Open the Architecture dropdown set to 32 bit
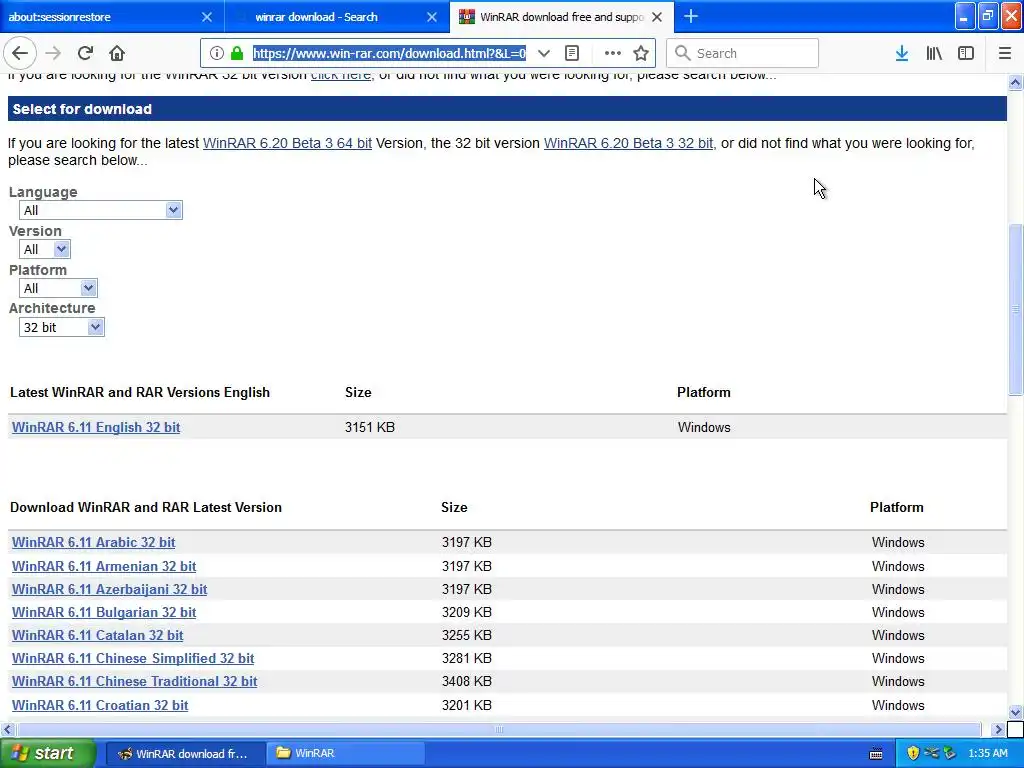Viewport: 1024px width, 768px height. point(61,327)
